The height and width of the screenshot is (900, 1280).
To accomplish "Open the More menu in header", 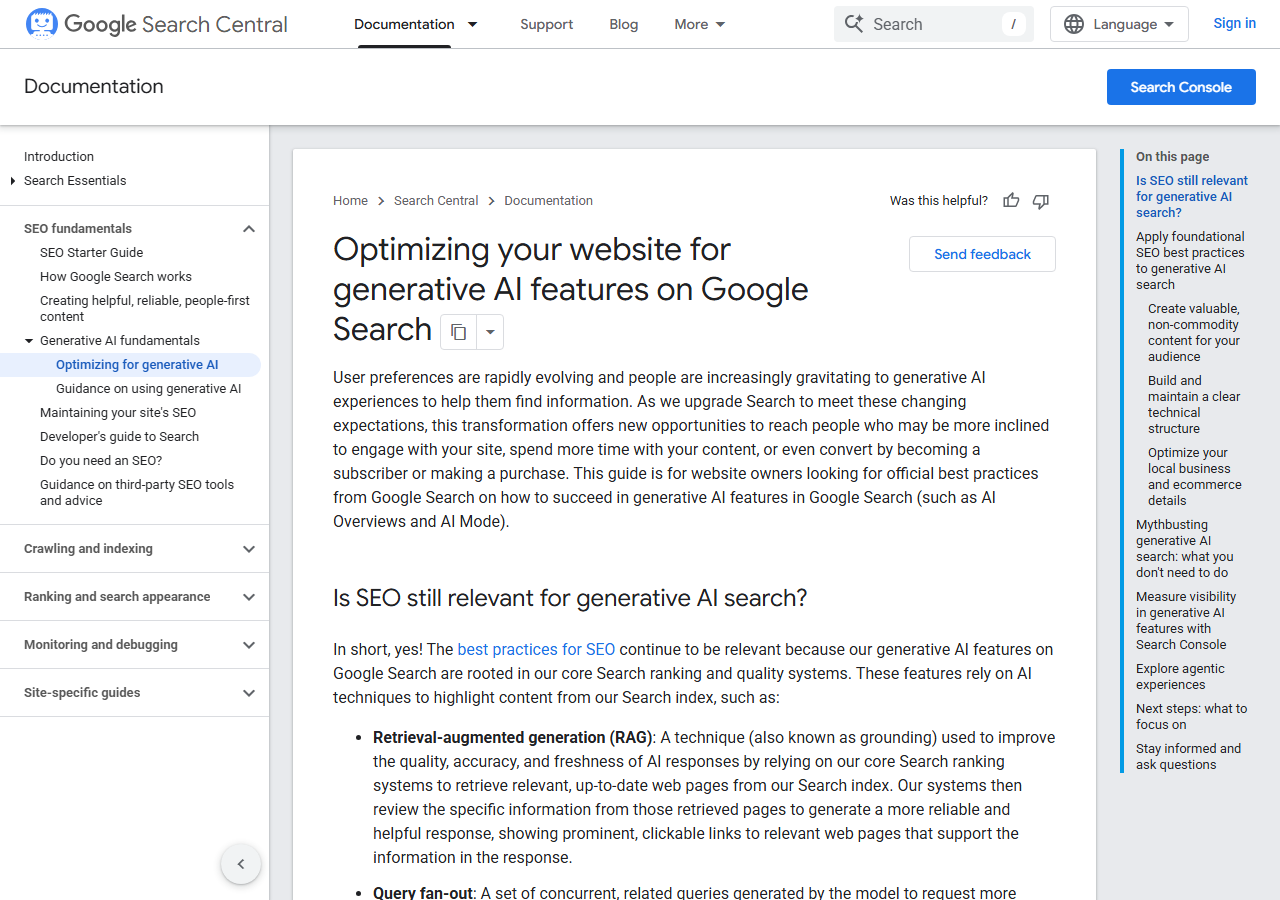I will (700, 24).
